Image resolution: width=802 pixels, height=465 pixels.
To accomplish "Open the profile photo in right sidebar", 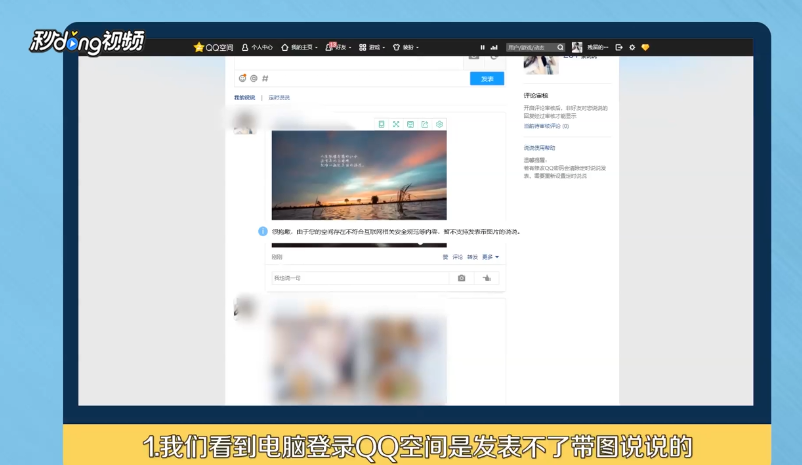I will (x=541, y=65).
